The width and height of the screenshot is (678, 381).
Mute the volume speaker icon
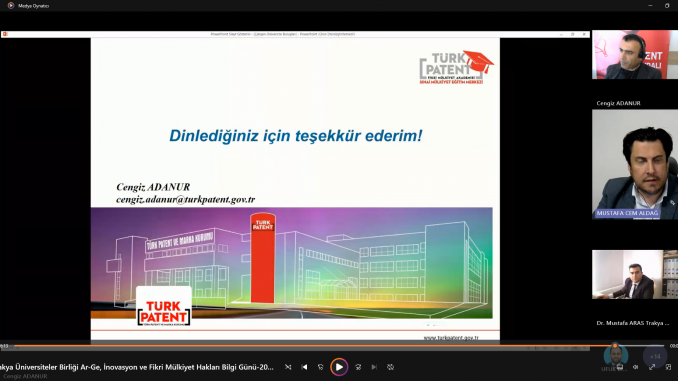coord(635,367)
